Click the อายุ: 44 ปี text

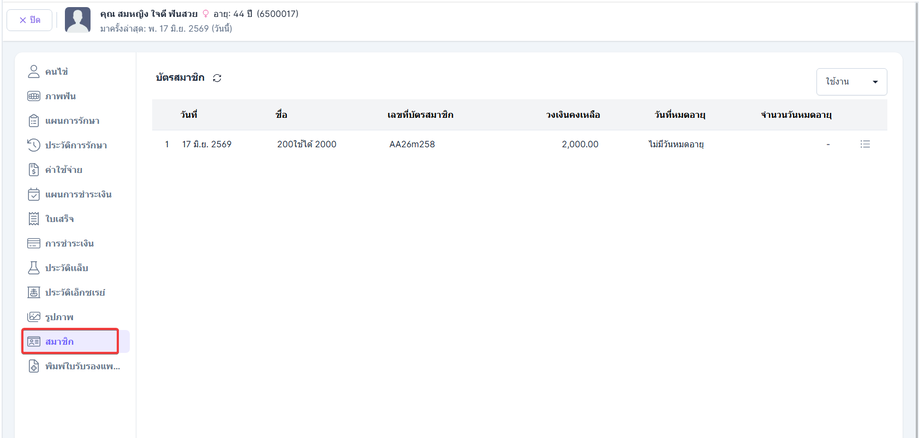tap(233, 14)
